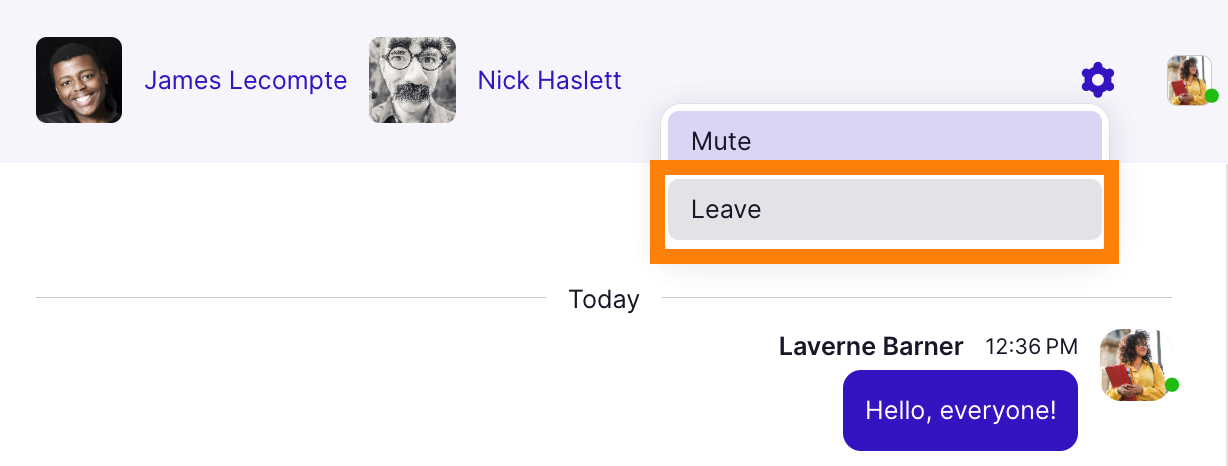The width and height of the screenshot is (1228, 466).
Task: Open James Lecompte's name link
Action: pos(246,80)
